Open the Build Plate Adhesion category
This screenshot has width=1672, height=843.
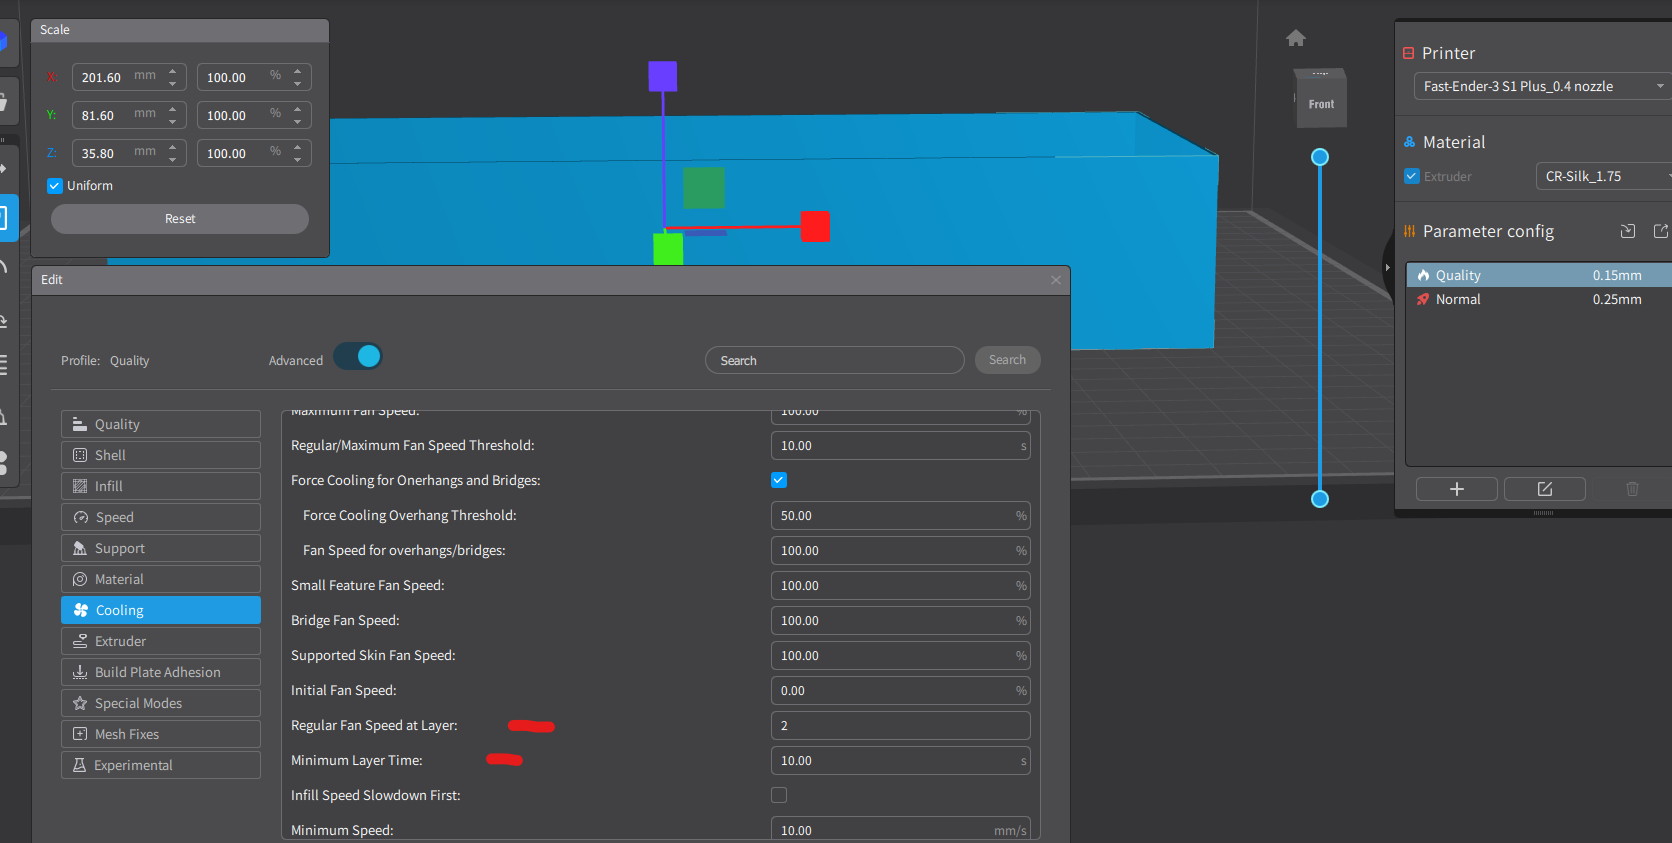pyautogui.click(x=161, y=672)
